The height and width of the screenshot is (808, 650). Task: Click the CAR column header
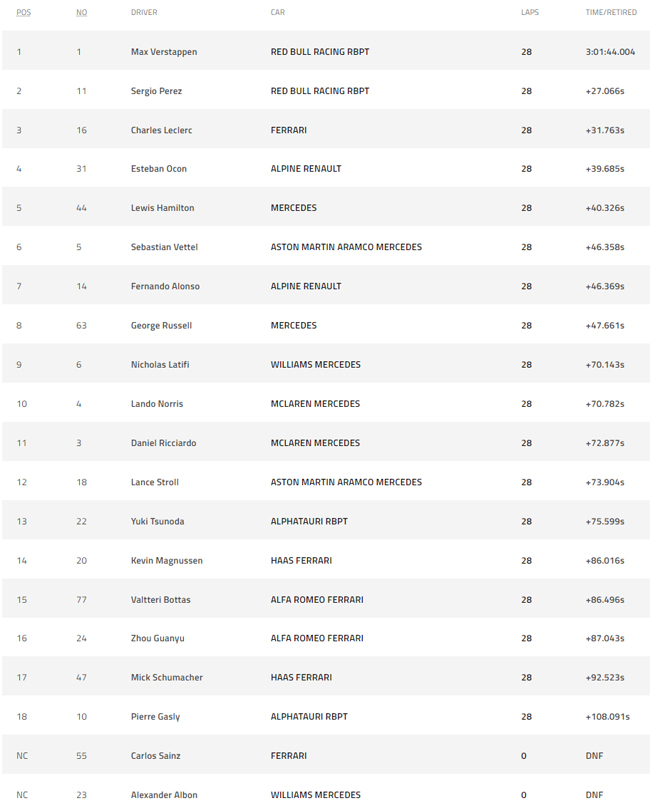tap(278, 12)
